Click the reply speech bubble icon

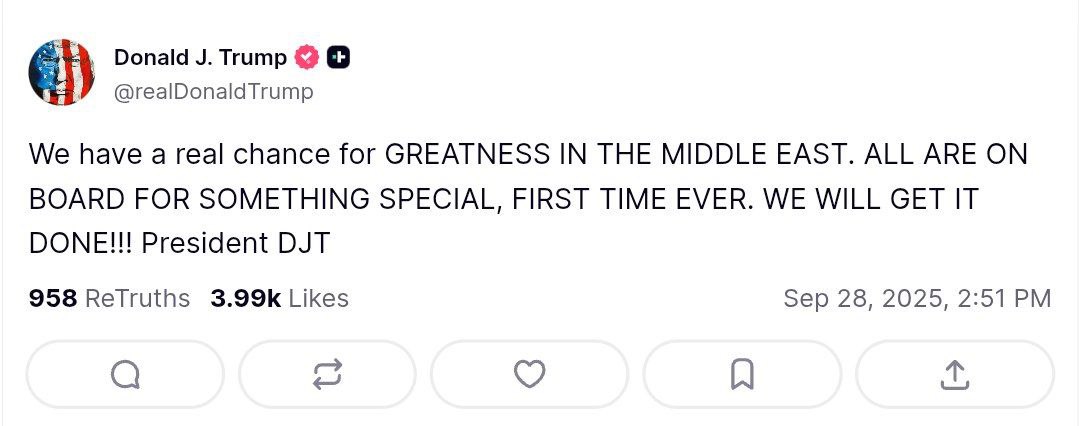coord(125,375)
